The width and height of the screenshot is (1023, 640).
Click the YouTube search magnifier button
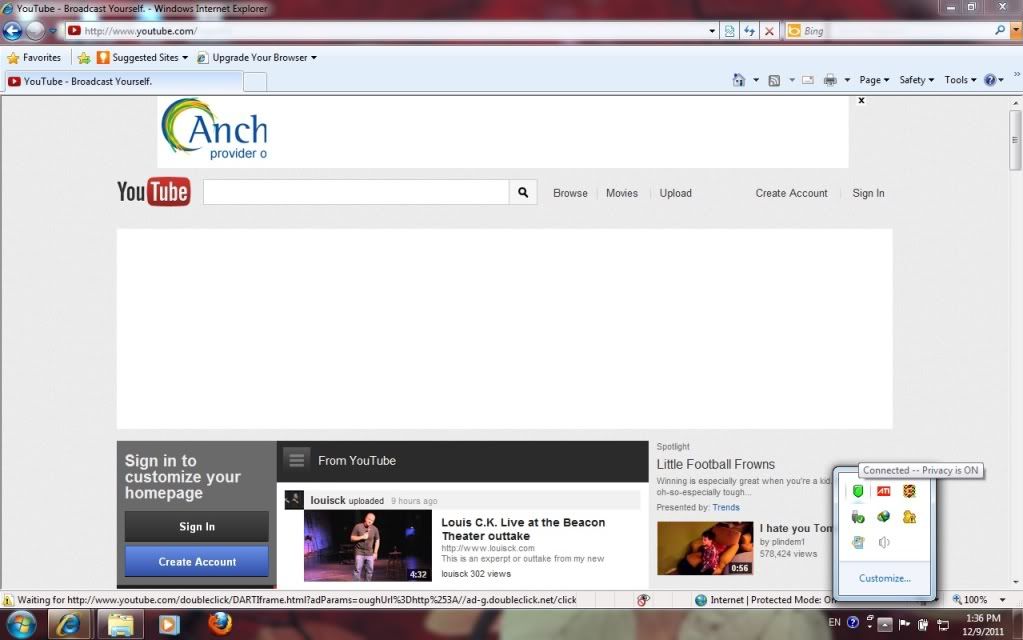point(523,192)
